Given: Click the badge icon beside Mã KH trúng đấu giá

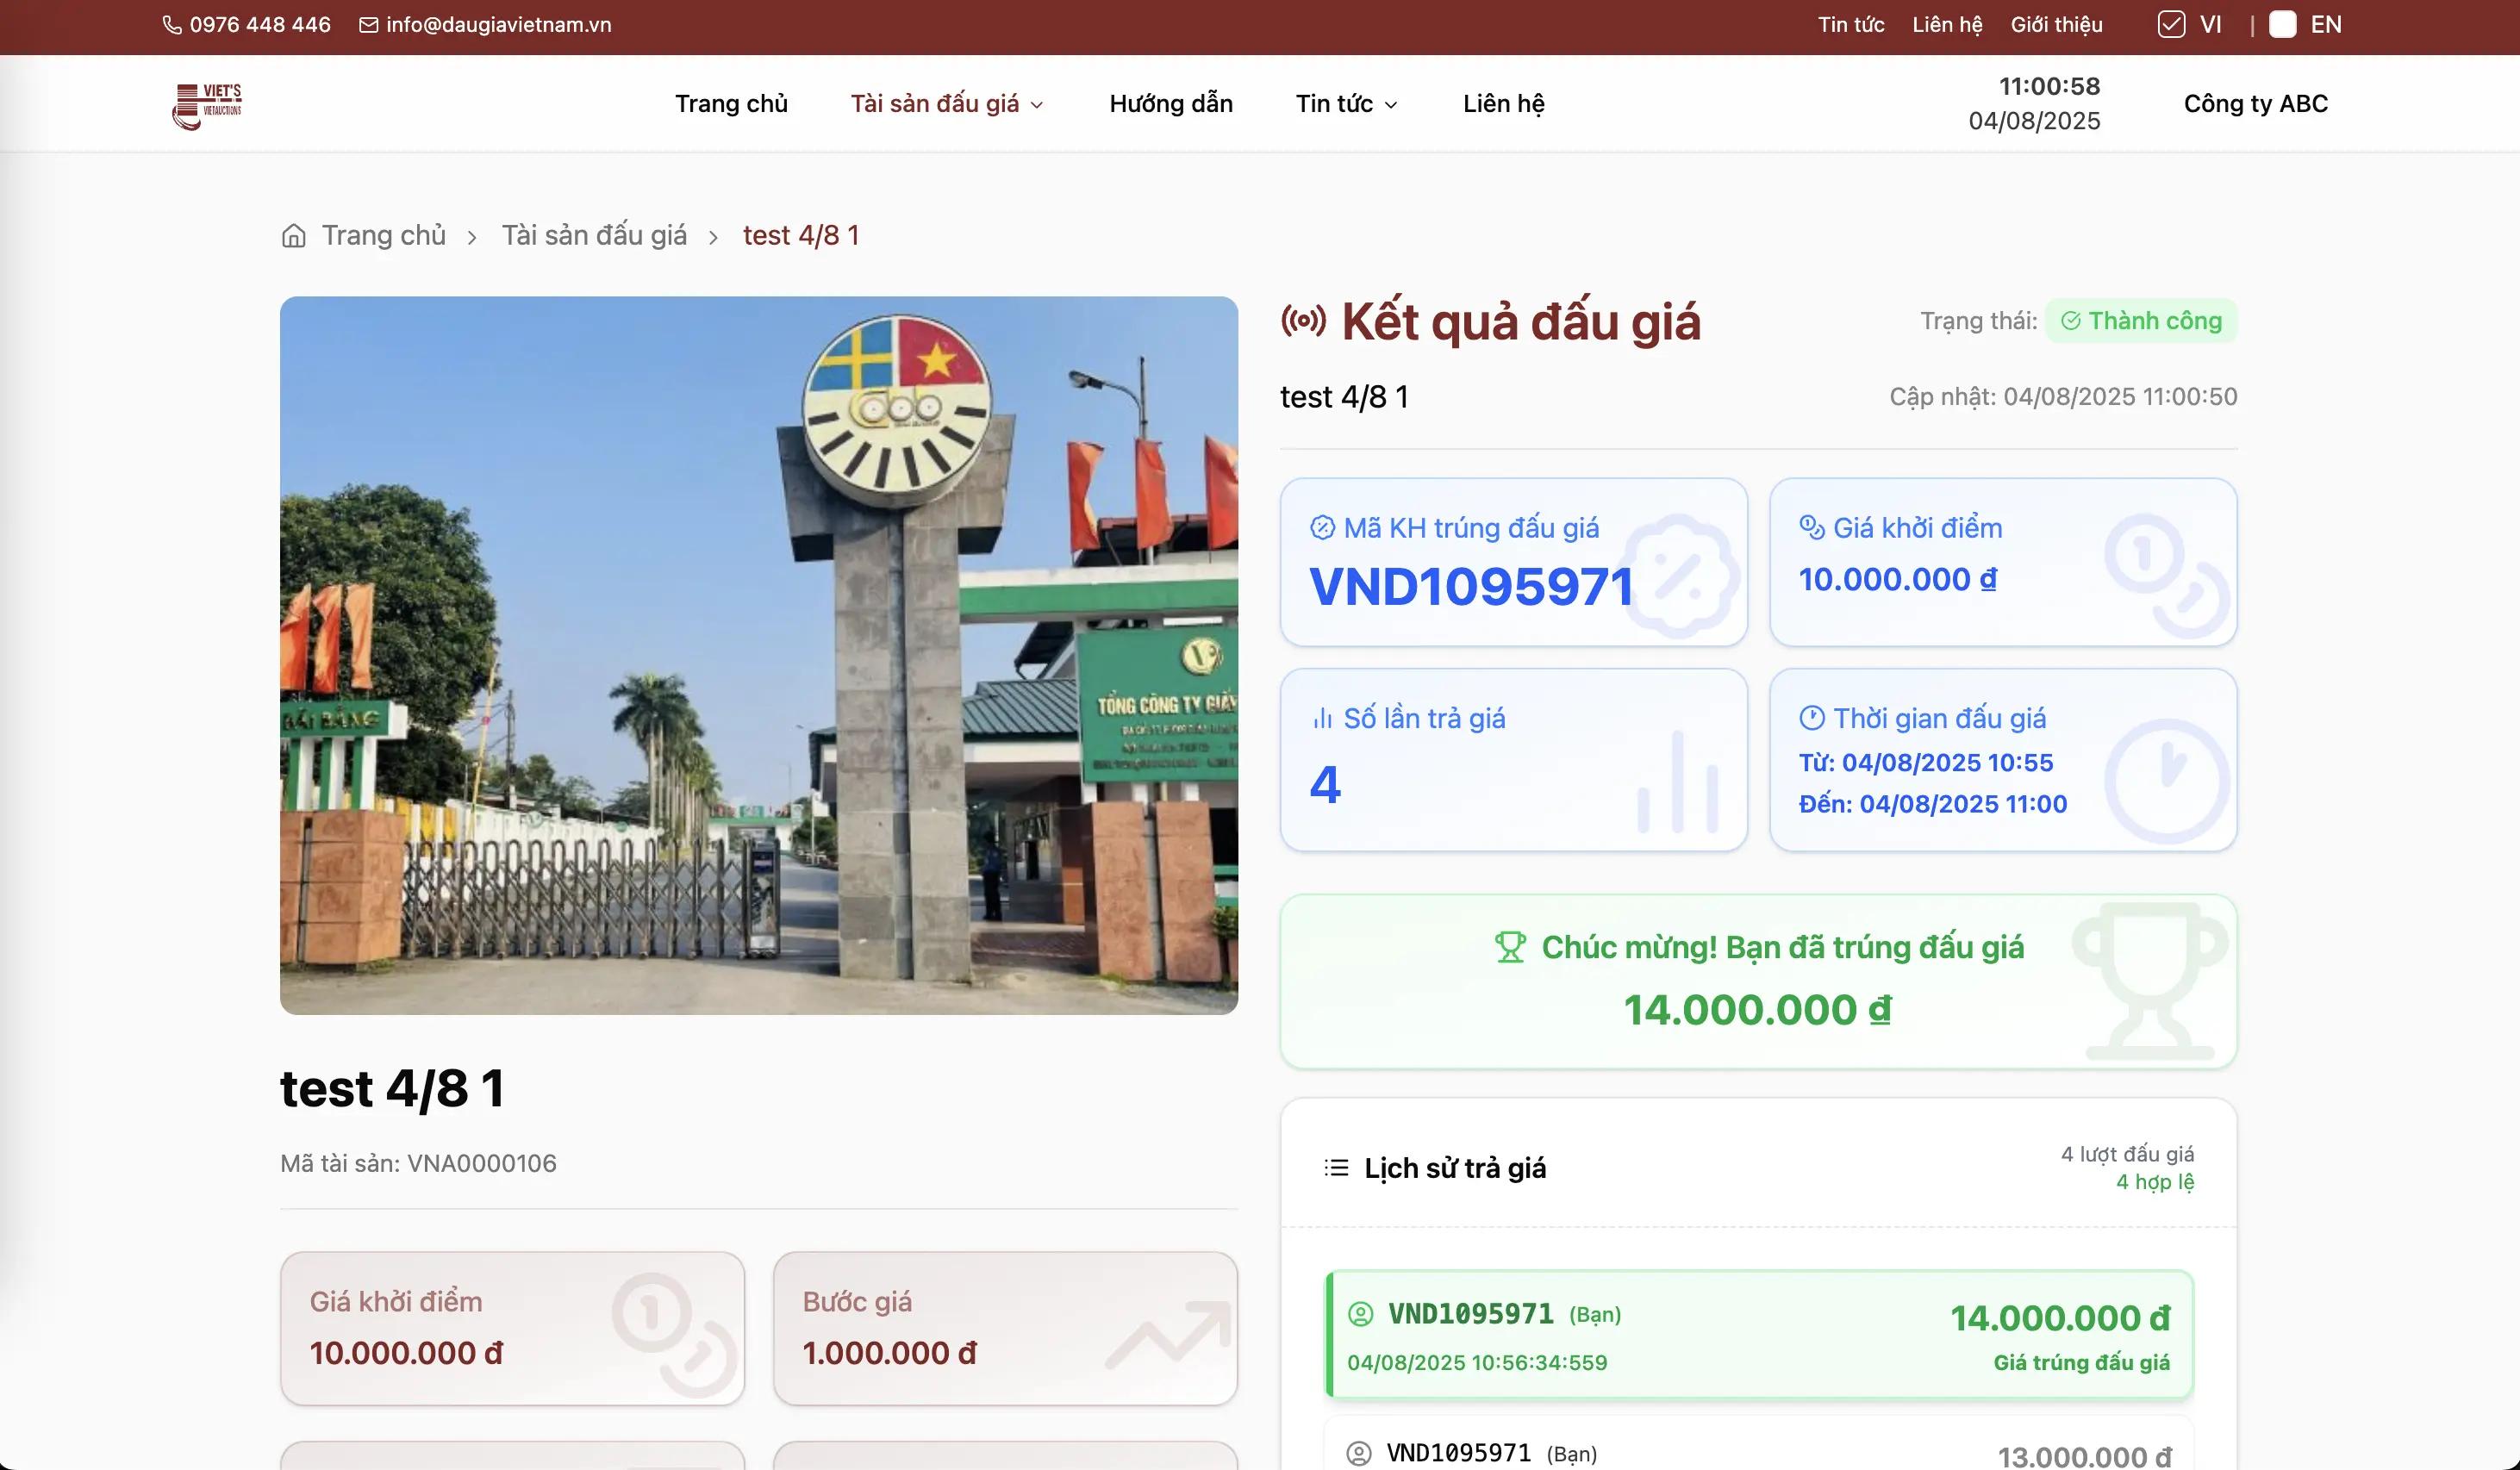Looking at the screenshot, I should pos(1322,528).
